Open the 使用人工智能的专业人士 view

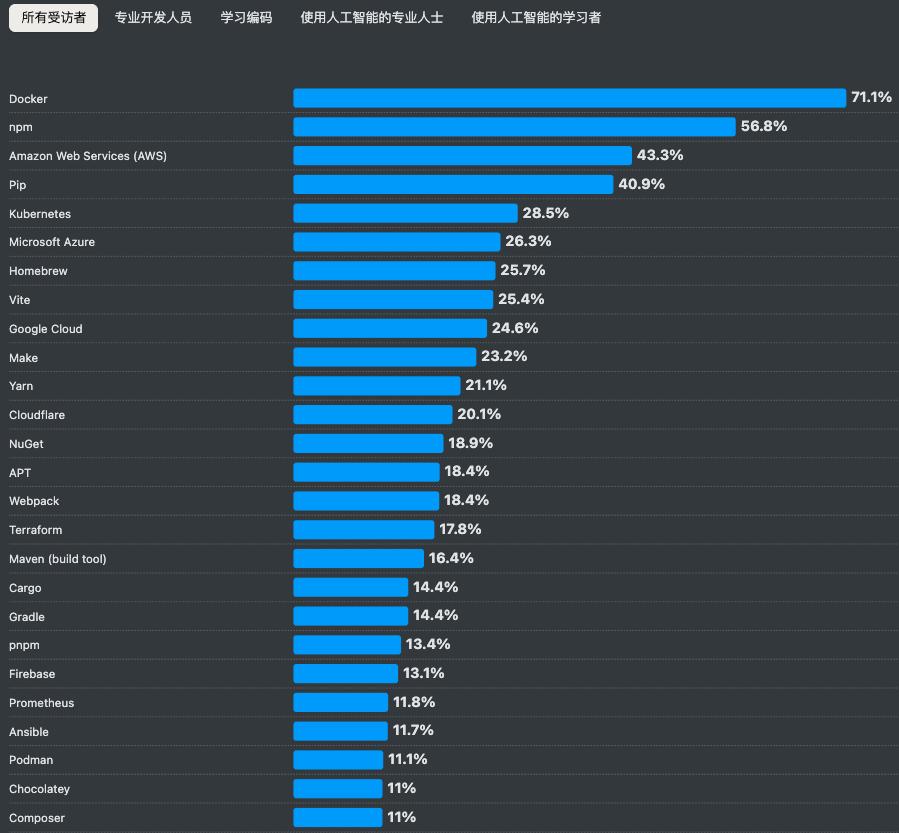371,17
